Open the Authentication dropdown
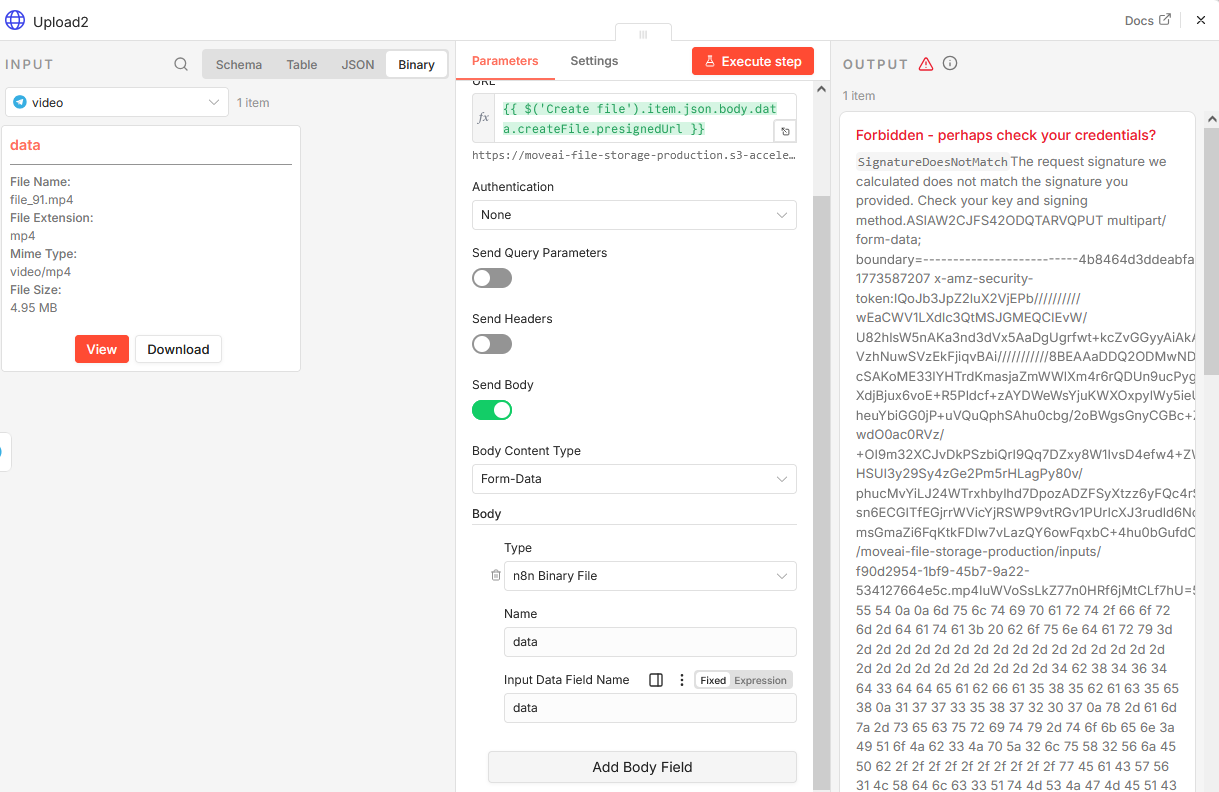This screenshot has width=1219, height=792. (x=634, y=215)
